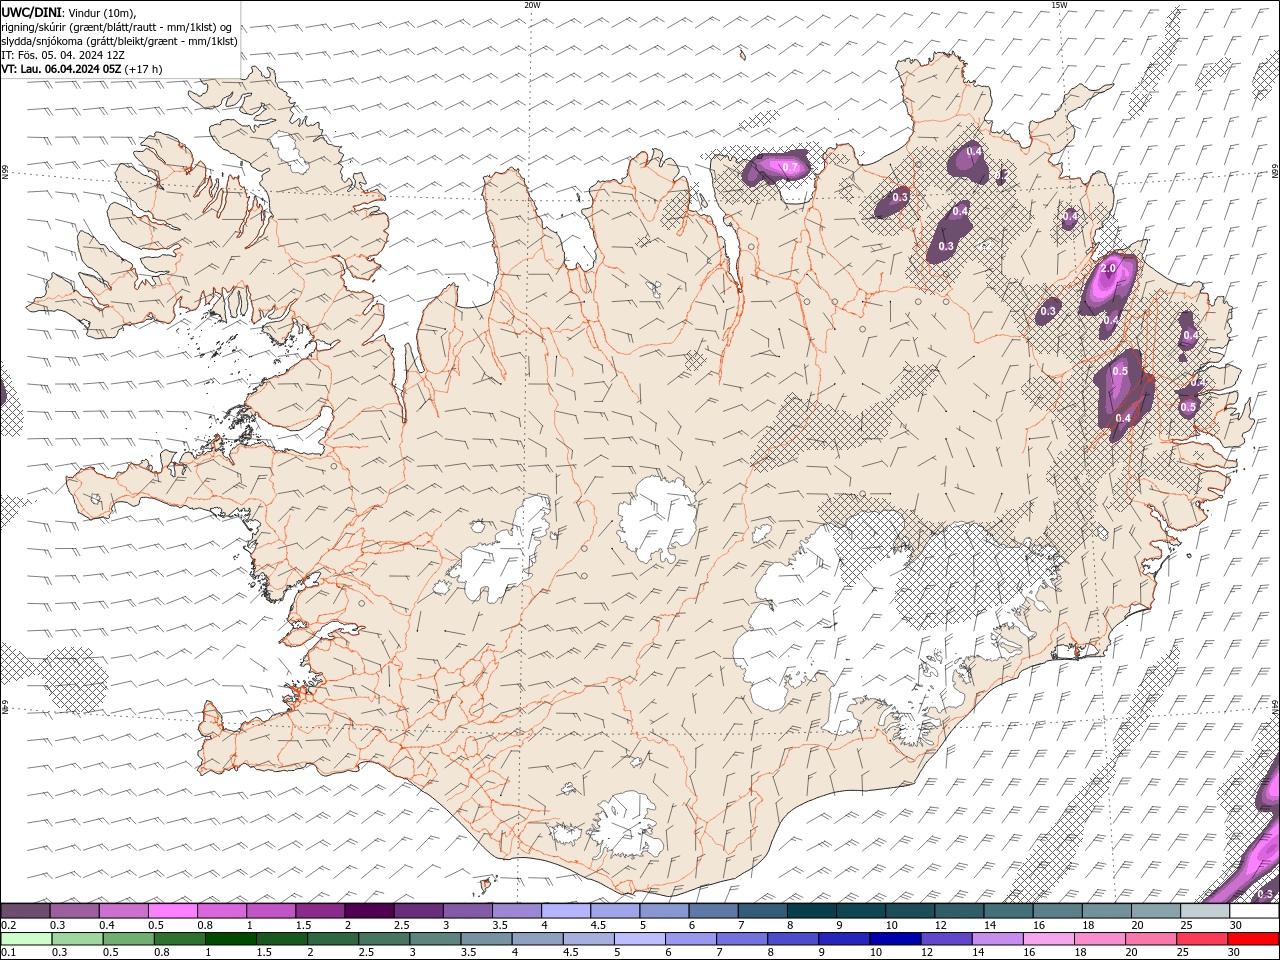The height and width of the screenshot is (960, 1280).
Task: Click the 20W longitude label
Action: (533, 5)
